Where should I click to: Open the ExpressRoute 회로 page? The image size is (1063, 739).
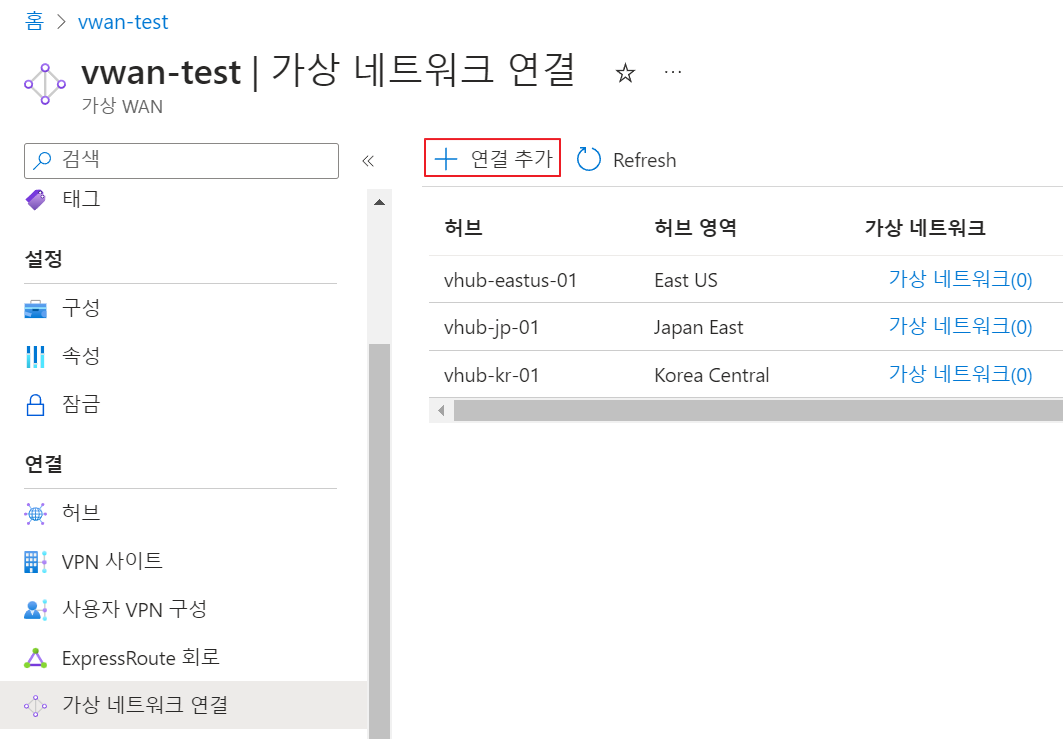pyautogui.click(x=141, y=658)
